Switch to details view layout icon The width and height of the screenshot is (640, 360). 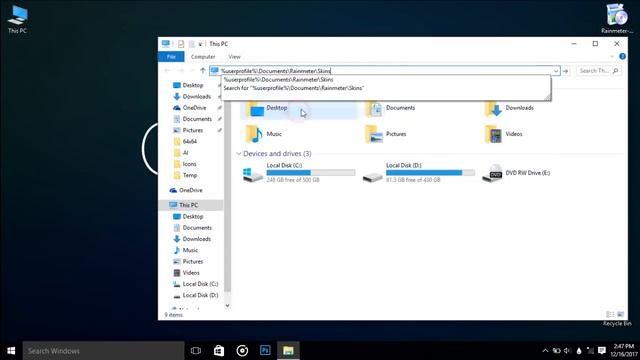610,314
